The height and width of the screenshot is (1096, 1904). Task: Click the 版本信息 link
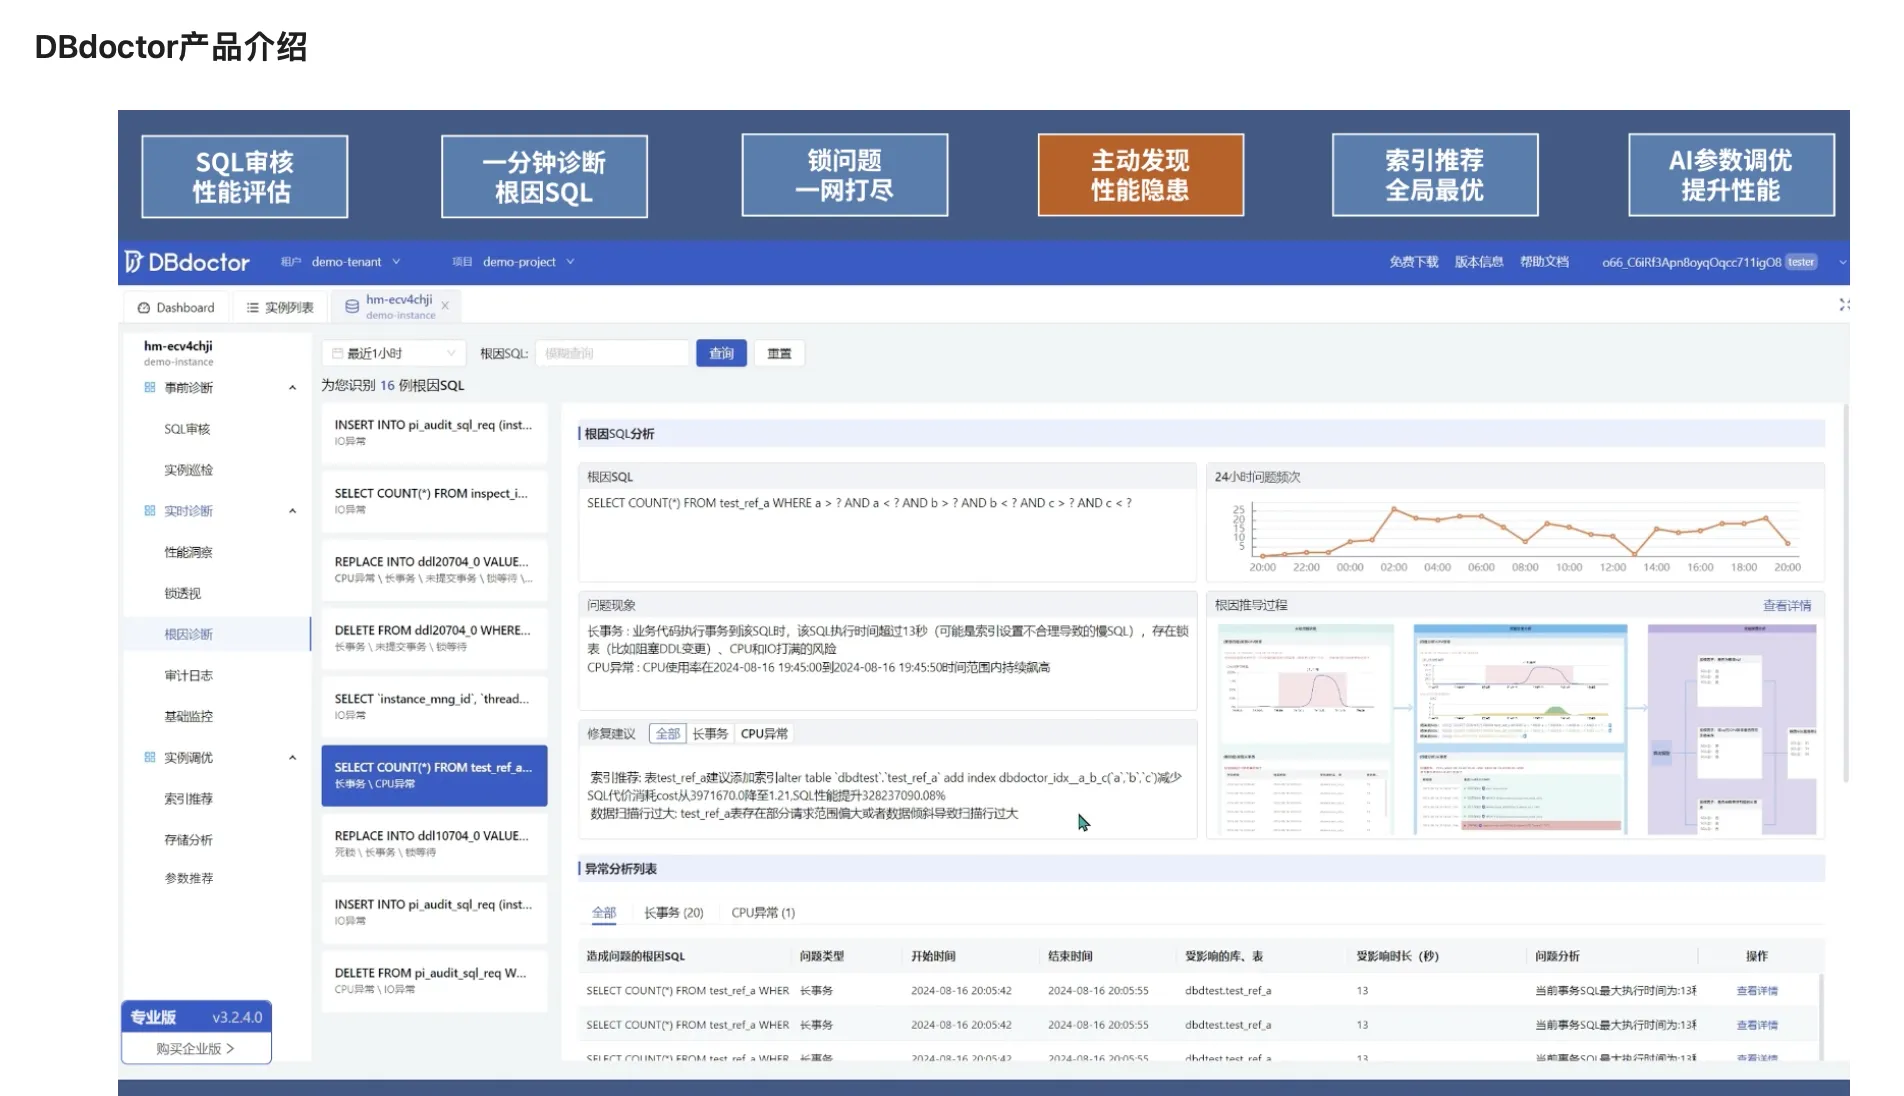(1479, 262)
